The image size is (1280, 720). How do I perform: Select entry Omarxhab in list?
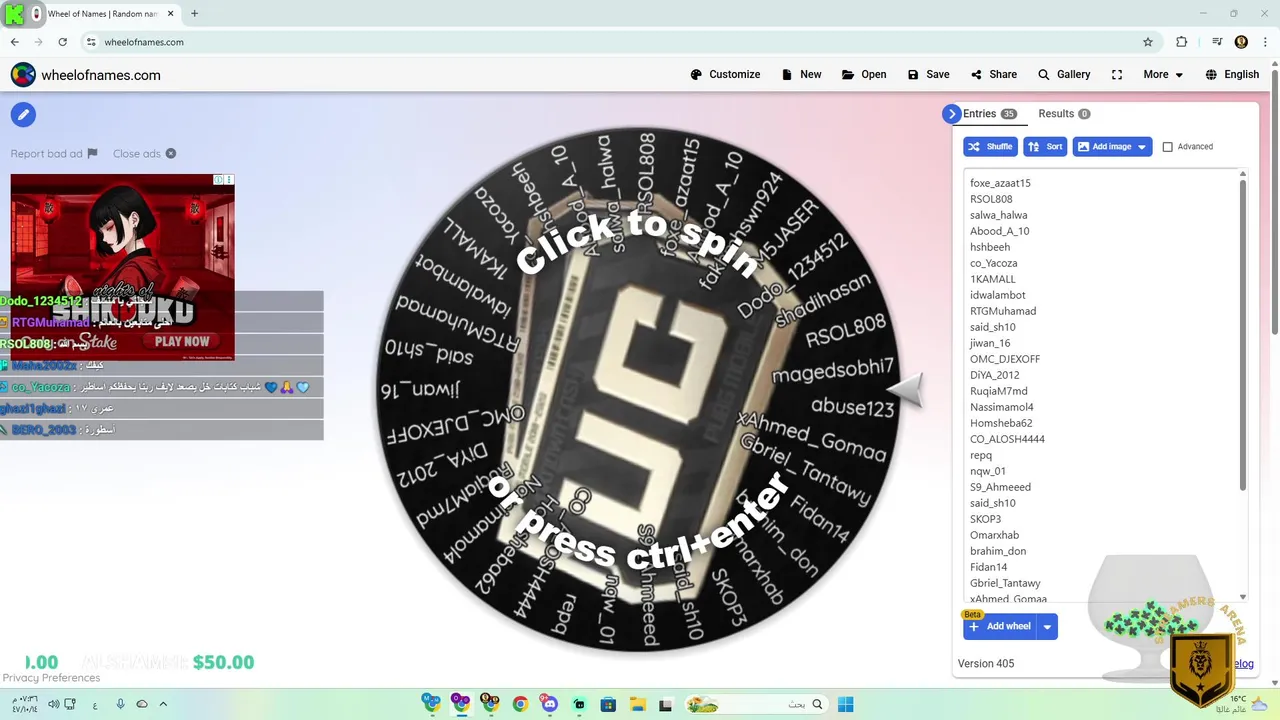(x=994, y=535)
